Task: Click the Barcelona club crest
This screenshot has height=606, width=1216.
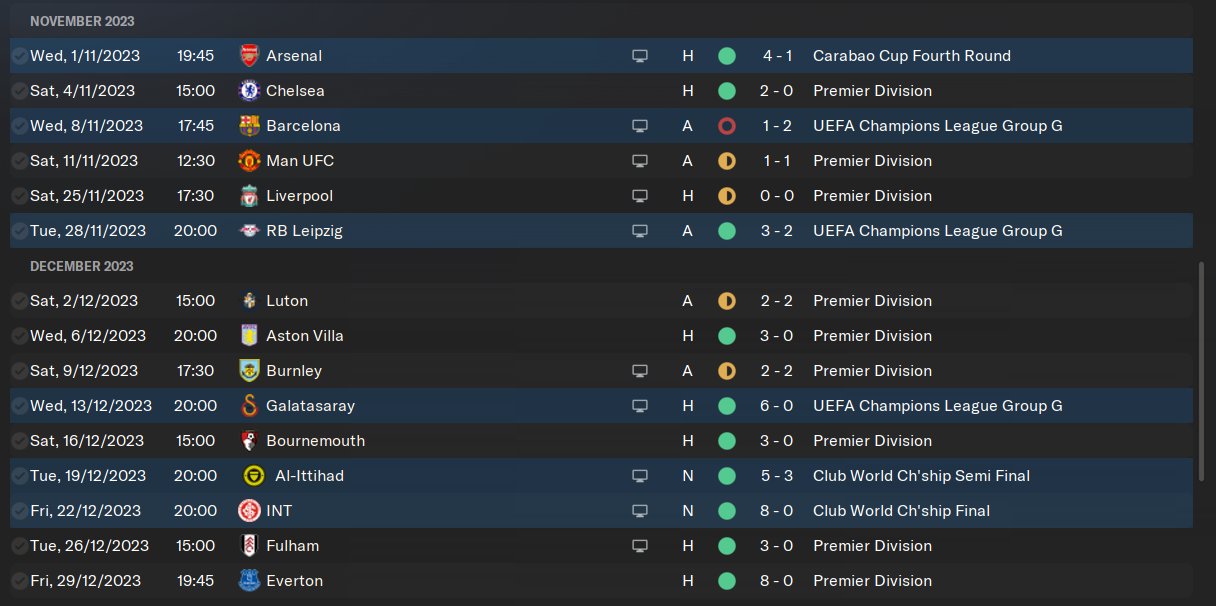Action: pos(250,126)
